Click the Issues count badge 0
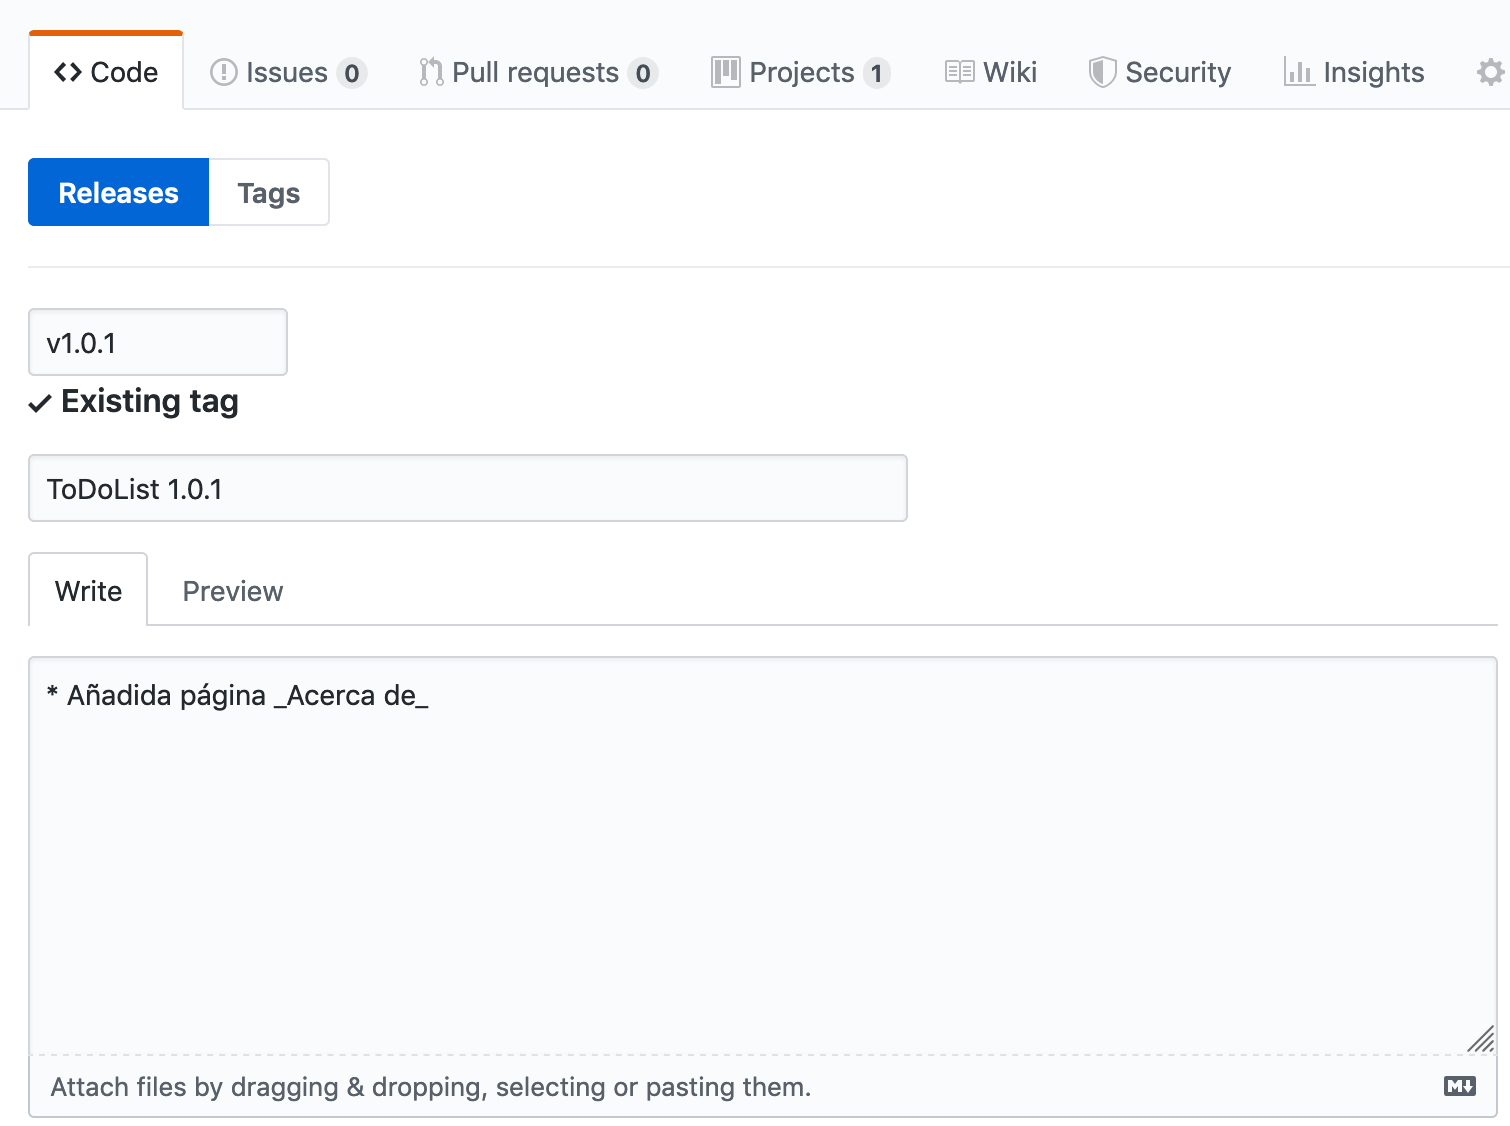Viewport: 1510px width, 1126px height. click(352, 73)
